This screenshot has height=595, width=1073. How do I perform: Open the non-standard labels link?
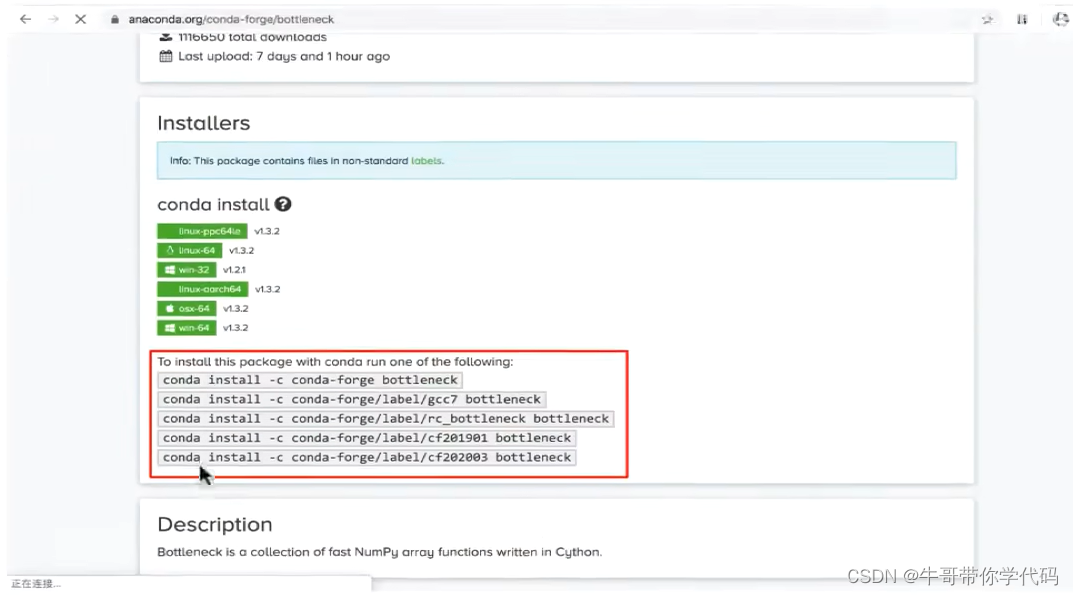426,161
